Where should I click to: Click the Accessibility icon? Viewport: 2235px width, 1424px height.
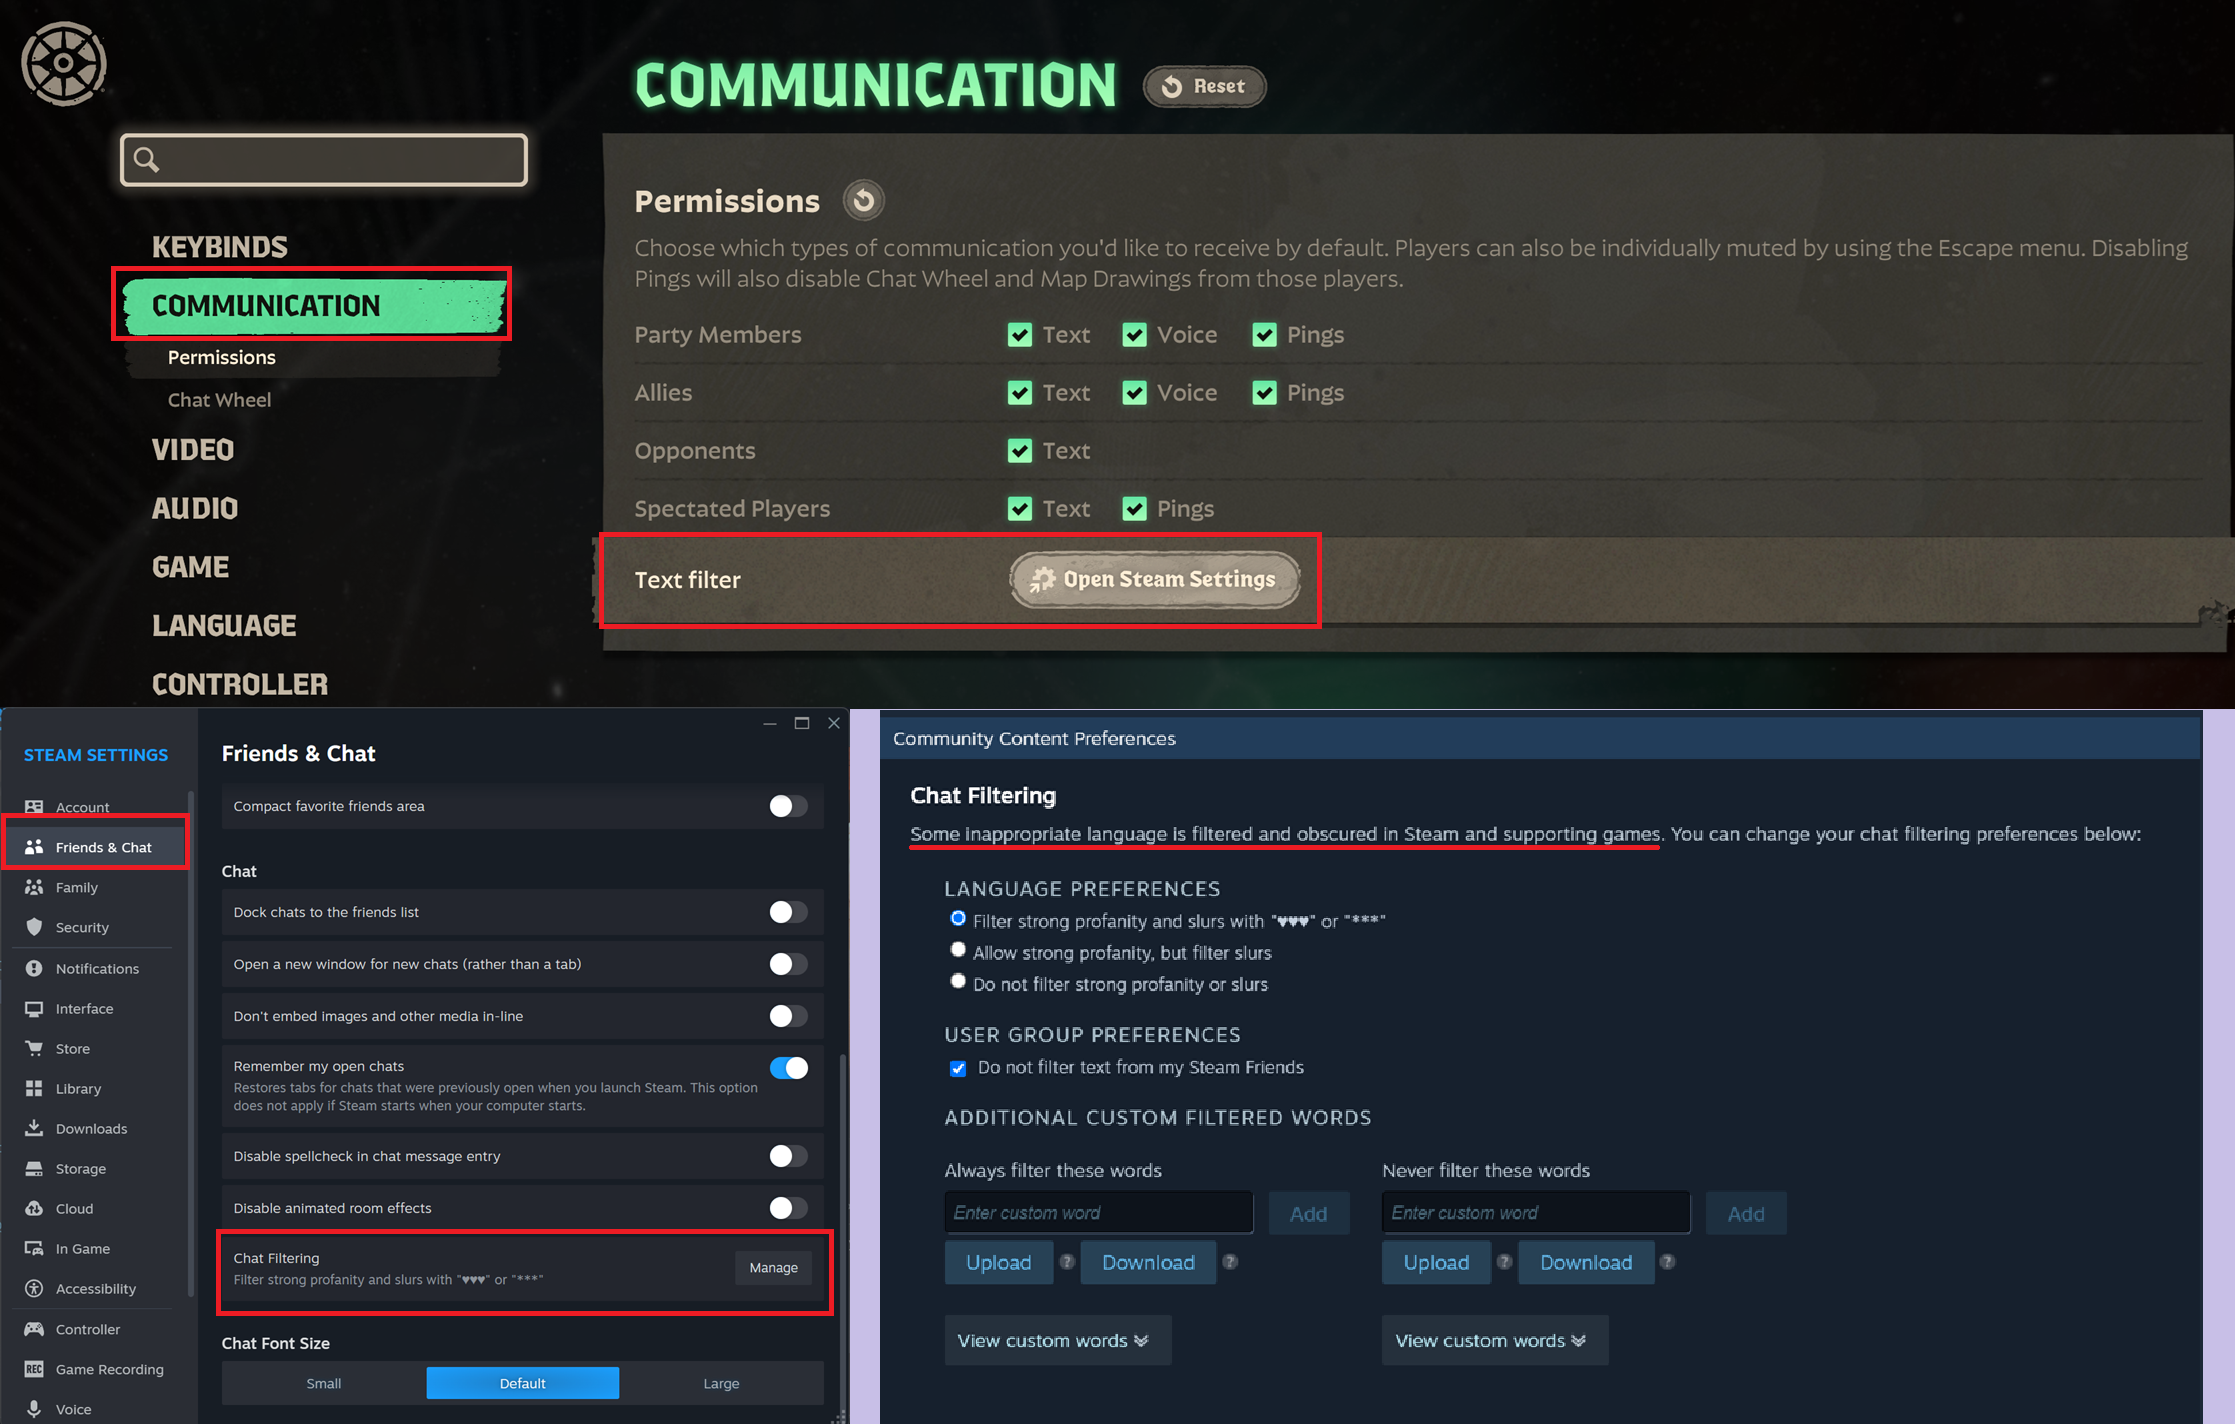tap(34, 1288)
